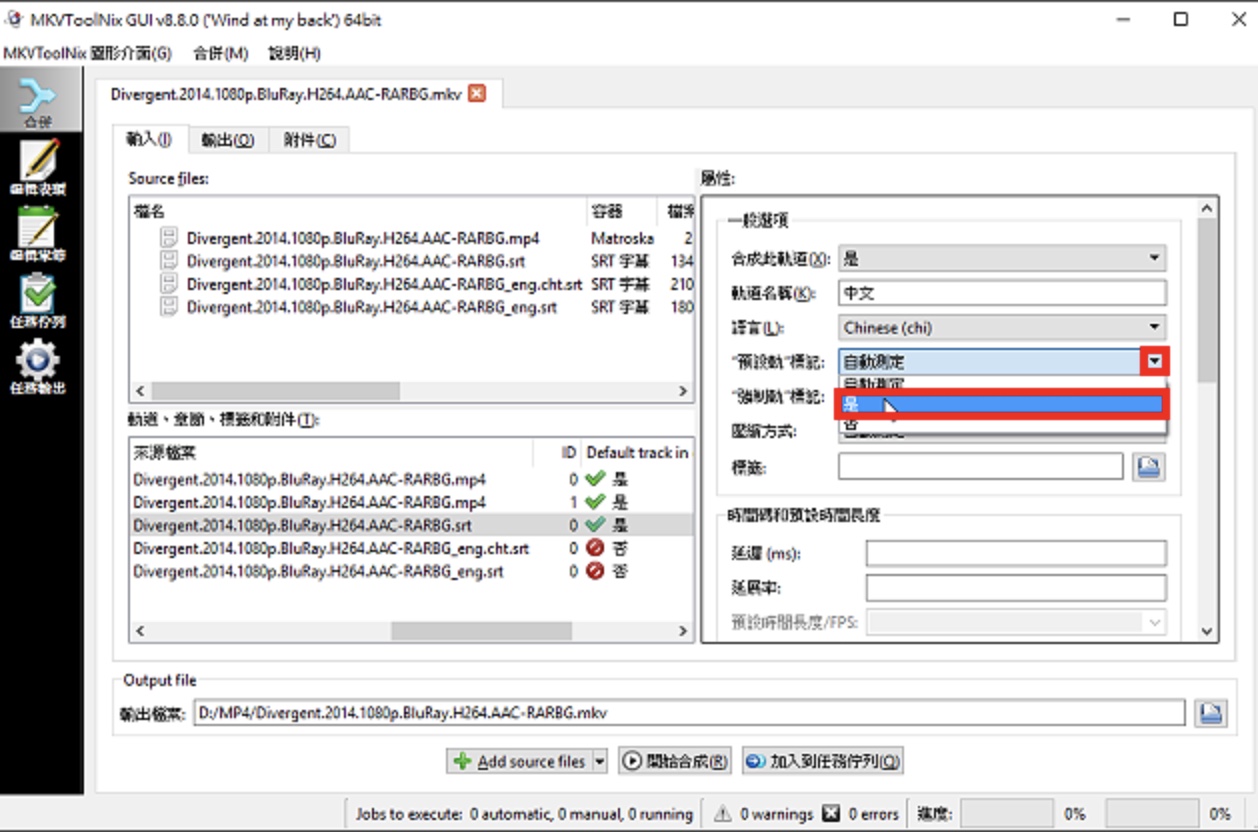Click browse icon next to 標籤 field
The height and width of the screenshot is (832, 1258).
coord(1149,466)
